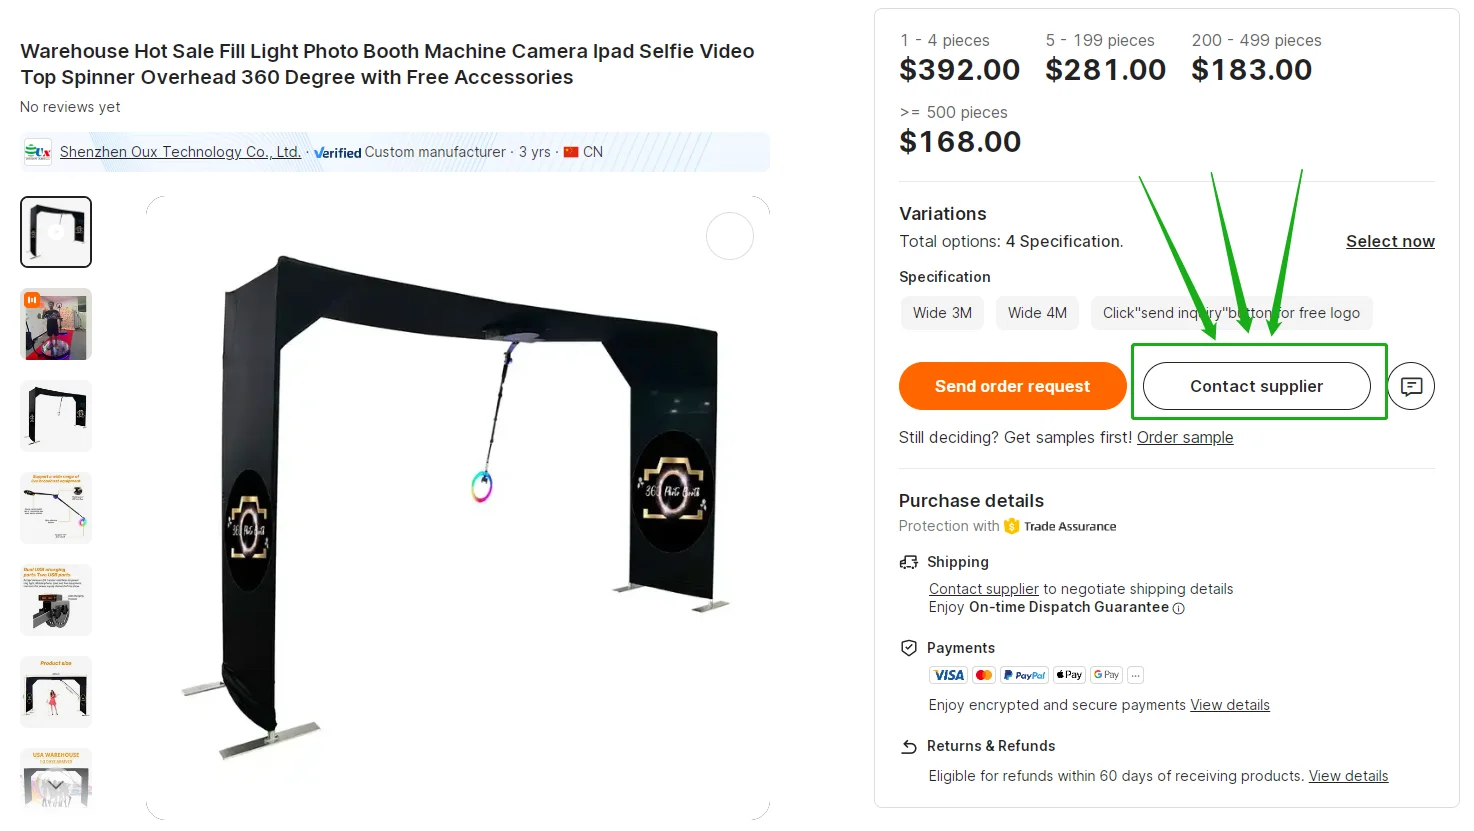Choose the free logo specification option
The image size is (1474, 831).
coord(1232,313)
